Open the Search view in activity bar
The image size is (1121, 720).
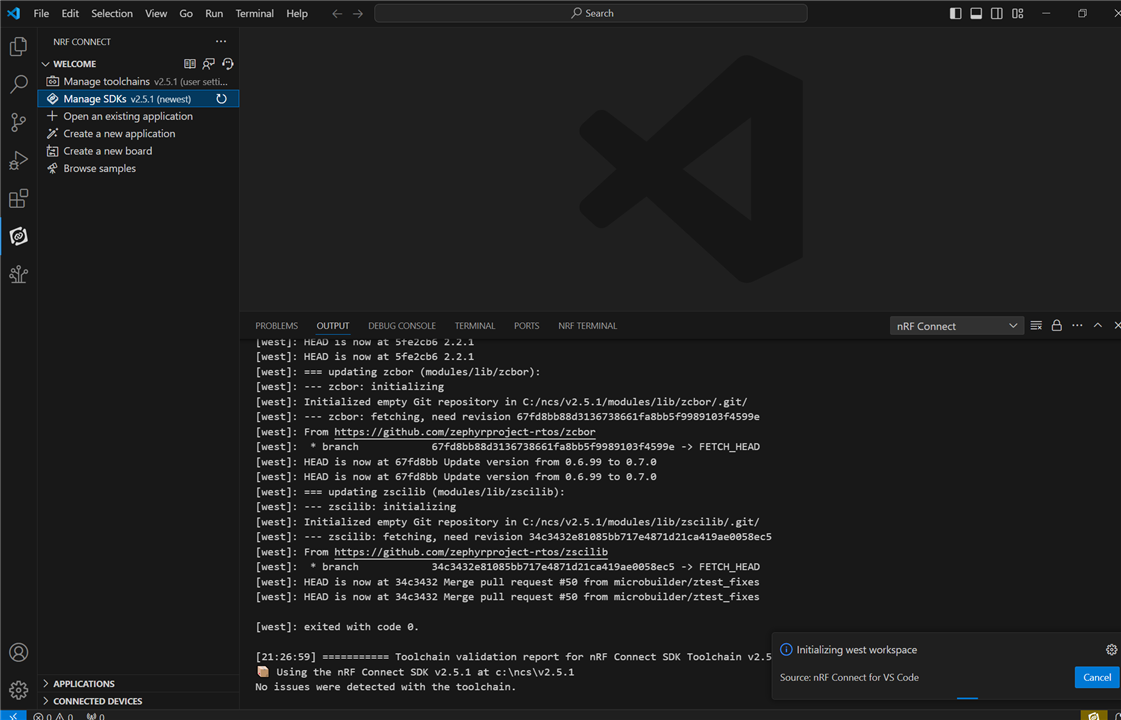pyautogui.click(x=19, y=84)
